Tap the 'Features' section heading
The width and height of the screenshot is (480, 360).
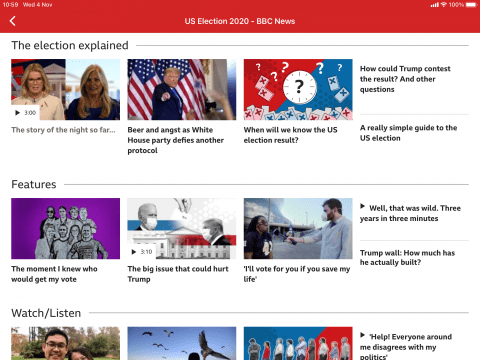(x=34, y=184)
